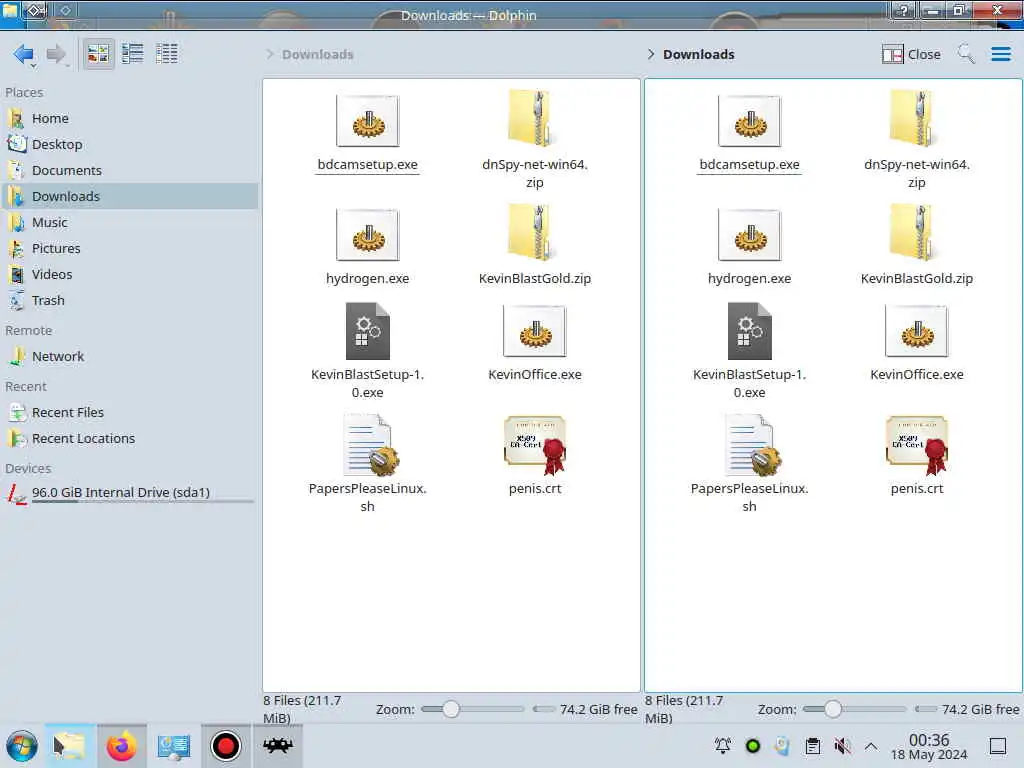Select hydrogen.exe icon in left pane
The image size is (1024, 768).
point(368,234)
